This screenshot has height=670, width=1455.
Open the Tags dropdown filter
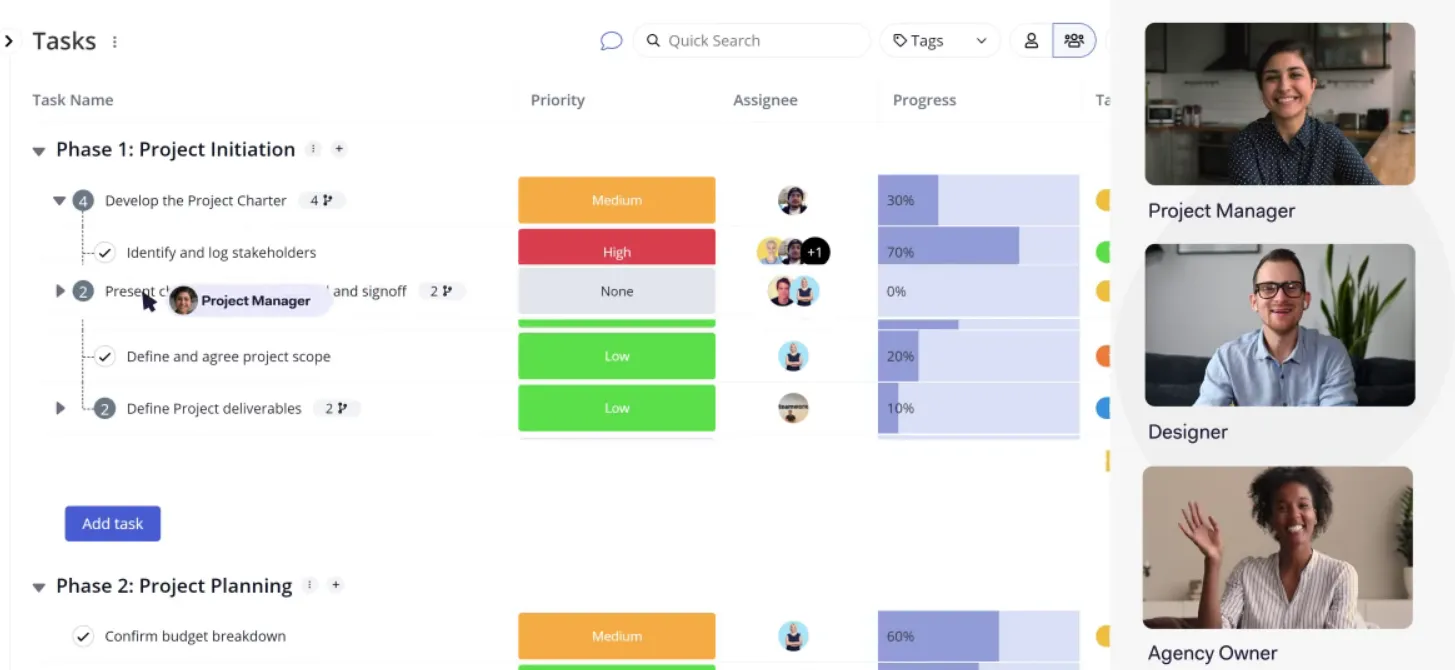(939, 41)
